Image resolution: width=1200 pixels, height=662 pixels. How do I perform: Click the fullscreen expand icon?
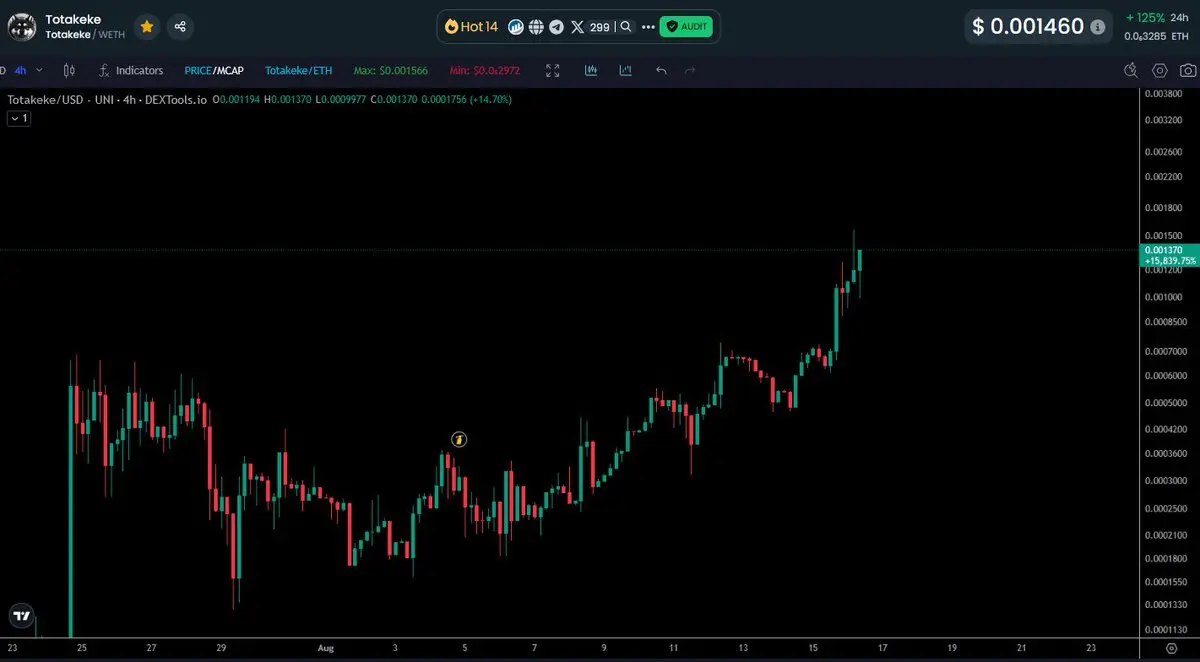point(553,70)
